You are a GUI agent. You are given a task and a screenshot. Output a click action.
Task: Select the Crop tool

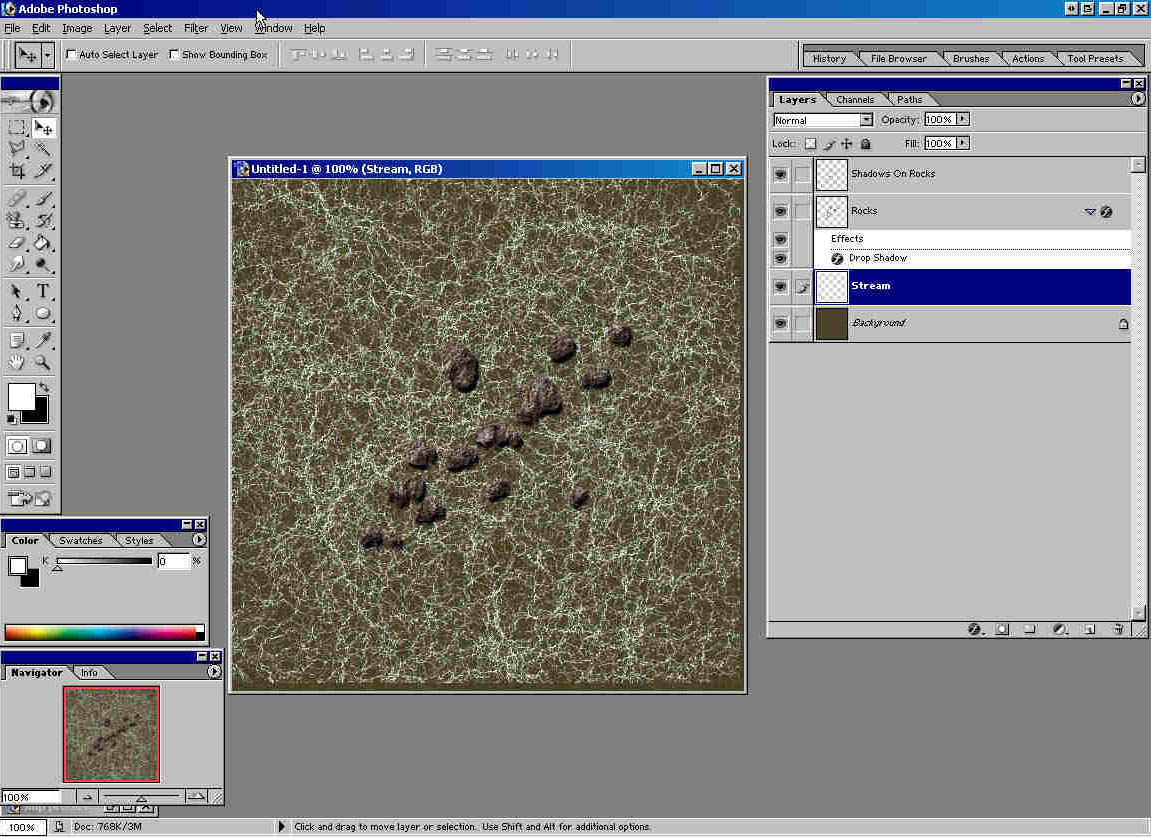click(17, 171)
